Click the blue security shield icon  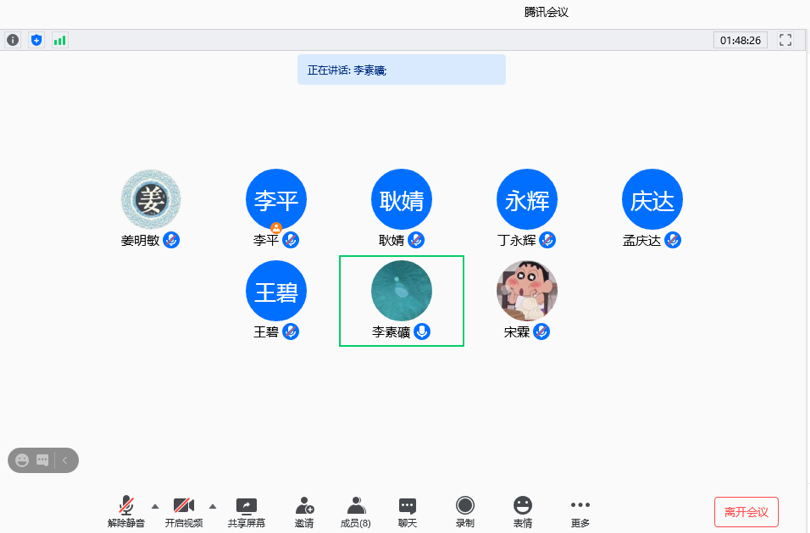coord(37,40)
